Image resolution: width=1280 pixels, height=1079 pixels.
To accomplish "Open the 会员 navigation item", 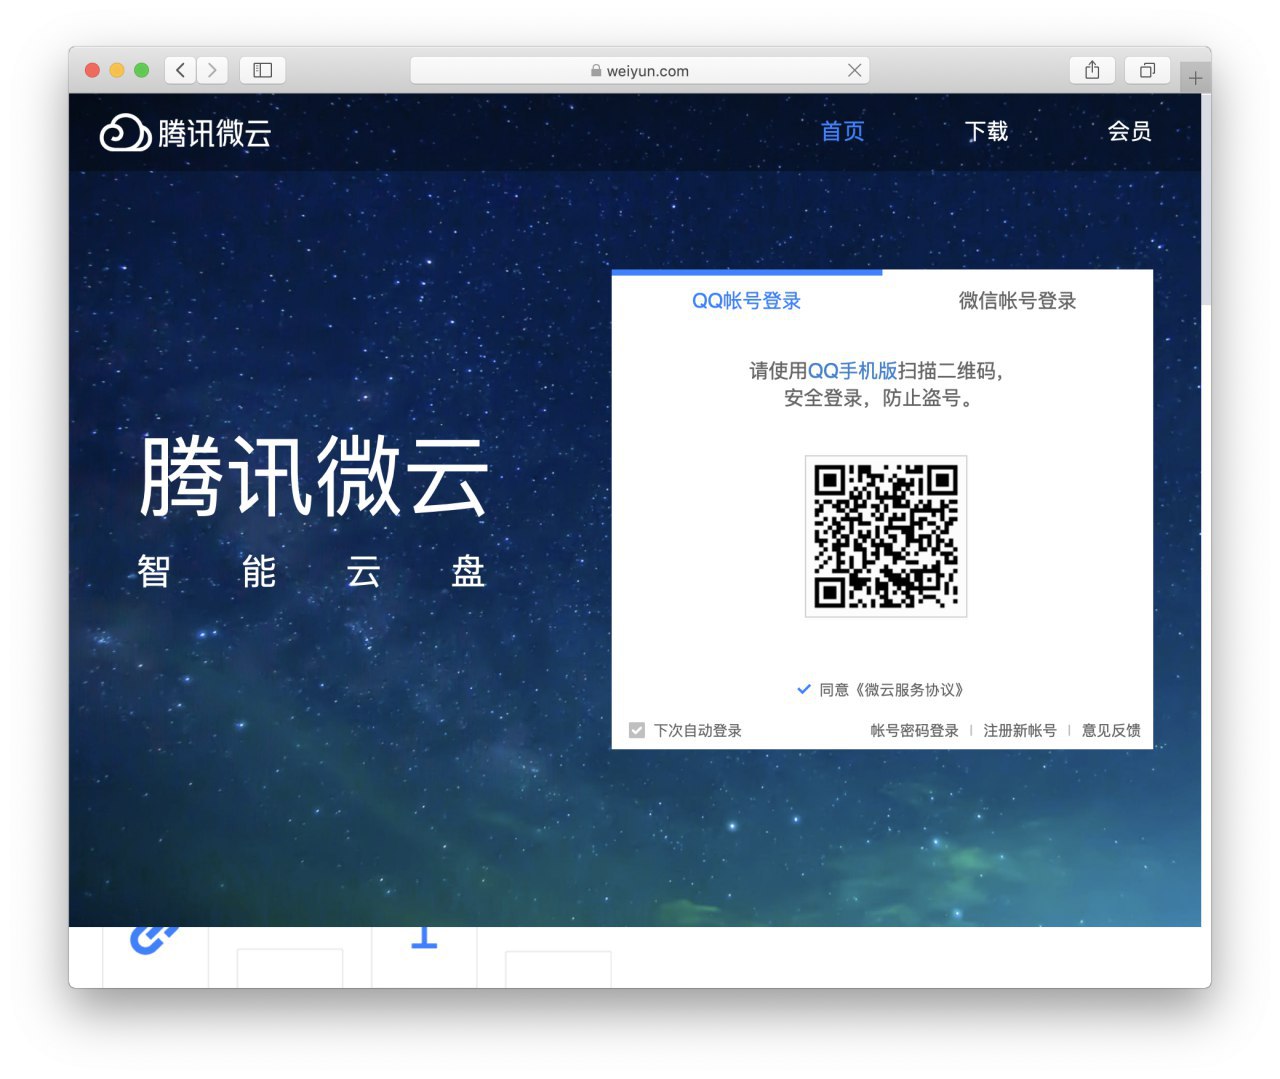I will point(1129,131).
